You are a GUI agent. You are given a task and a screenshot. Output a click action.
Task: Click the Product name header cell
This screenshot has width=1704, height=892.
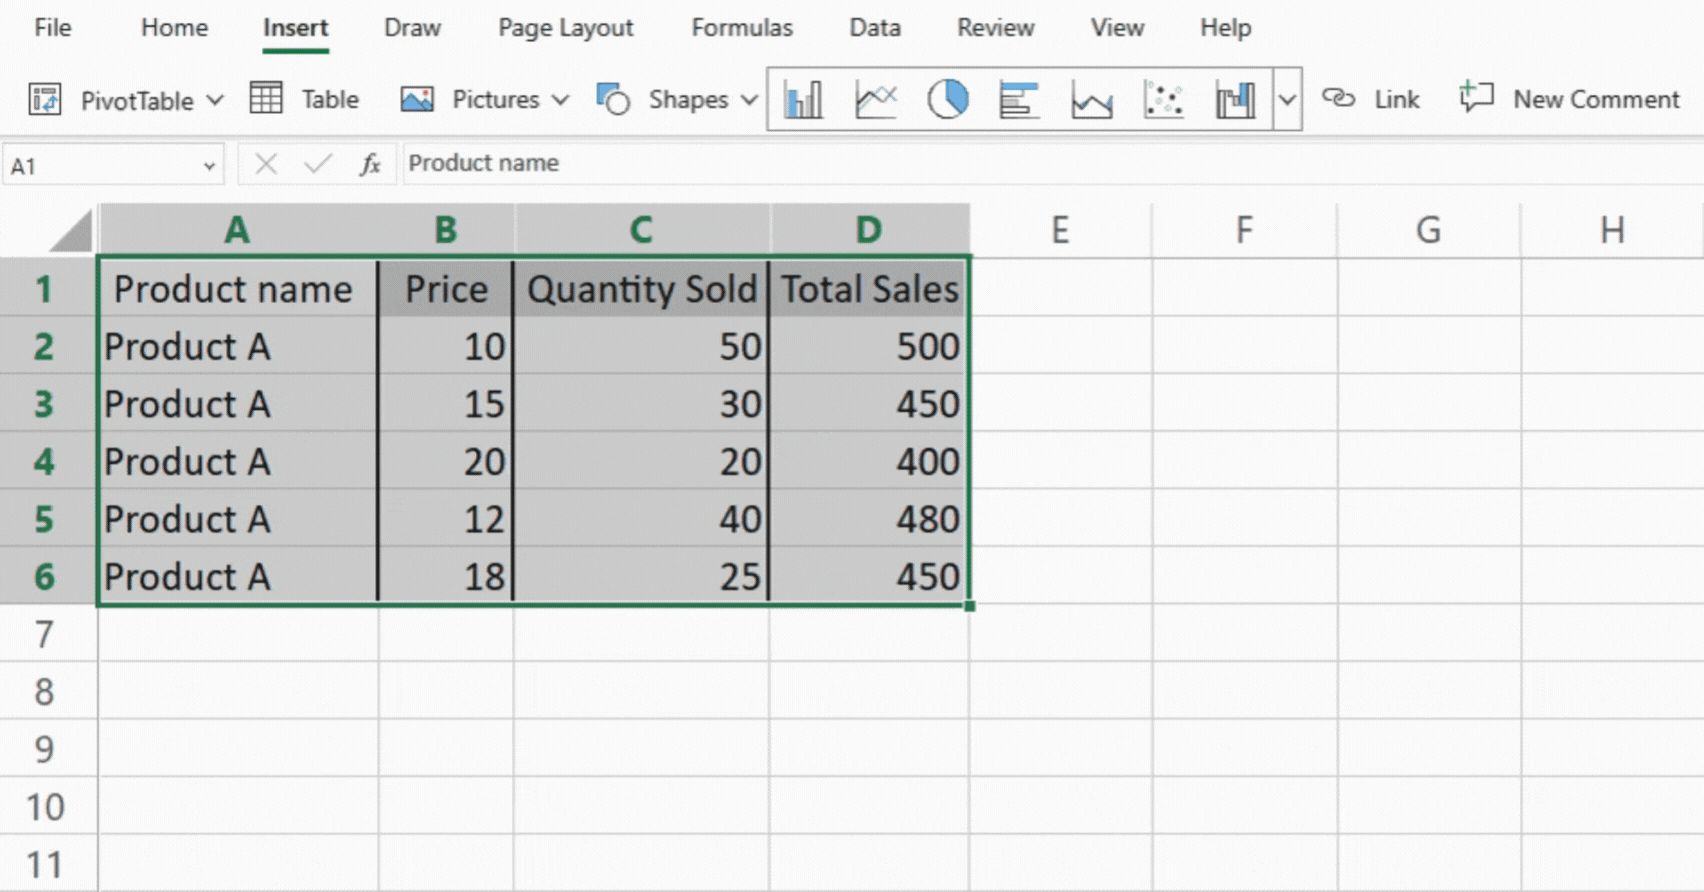pos(238,288)
